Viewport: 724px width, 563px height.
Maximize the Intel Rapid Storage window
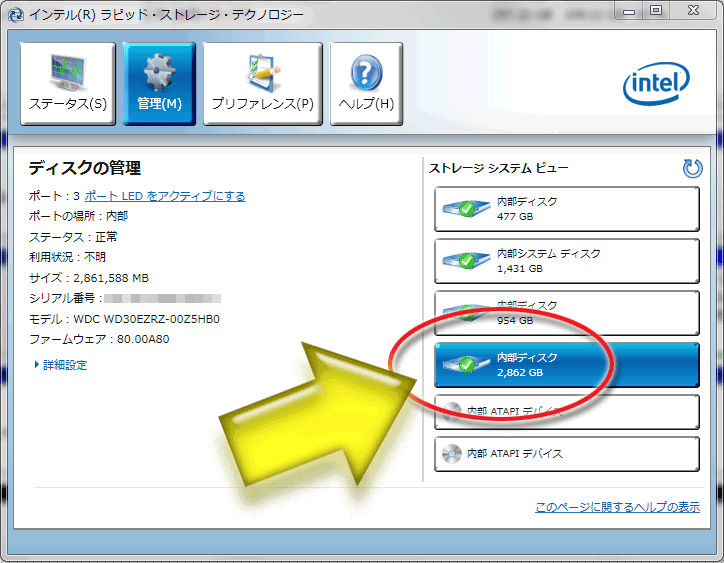(x=655, y=10)
